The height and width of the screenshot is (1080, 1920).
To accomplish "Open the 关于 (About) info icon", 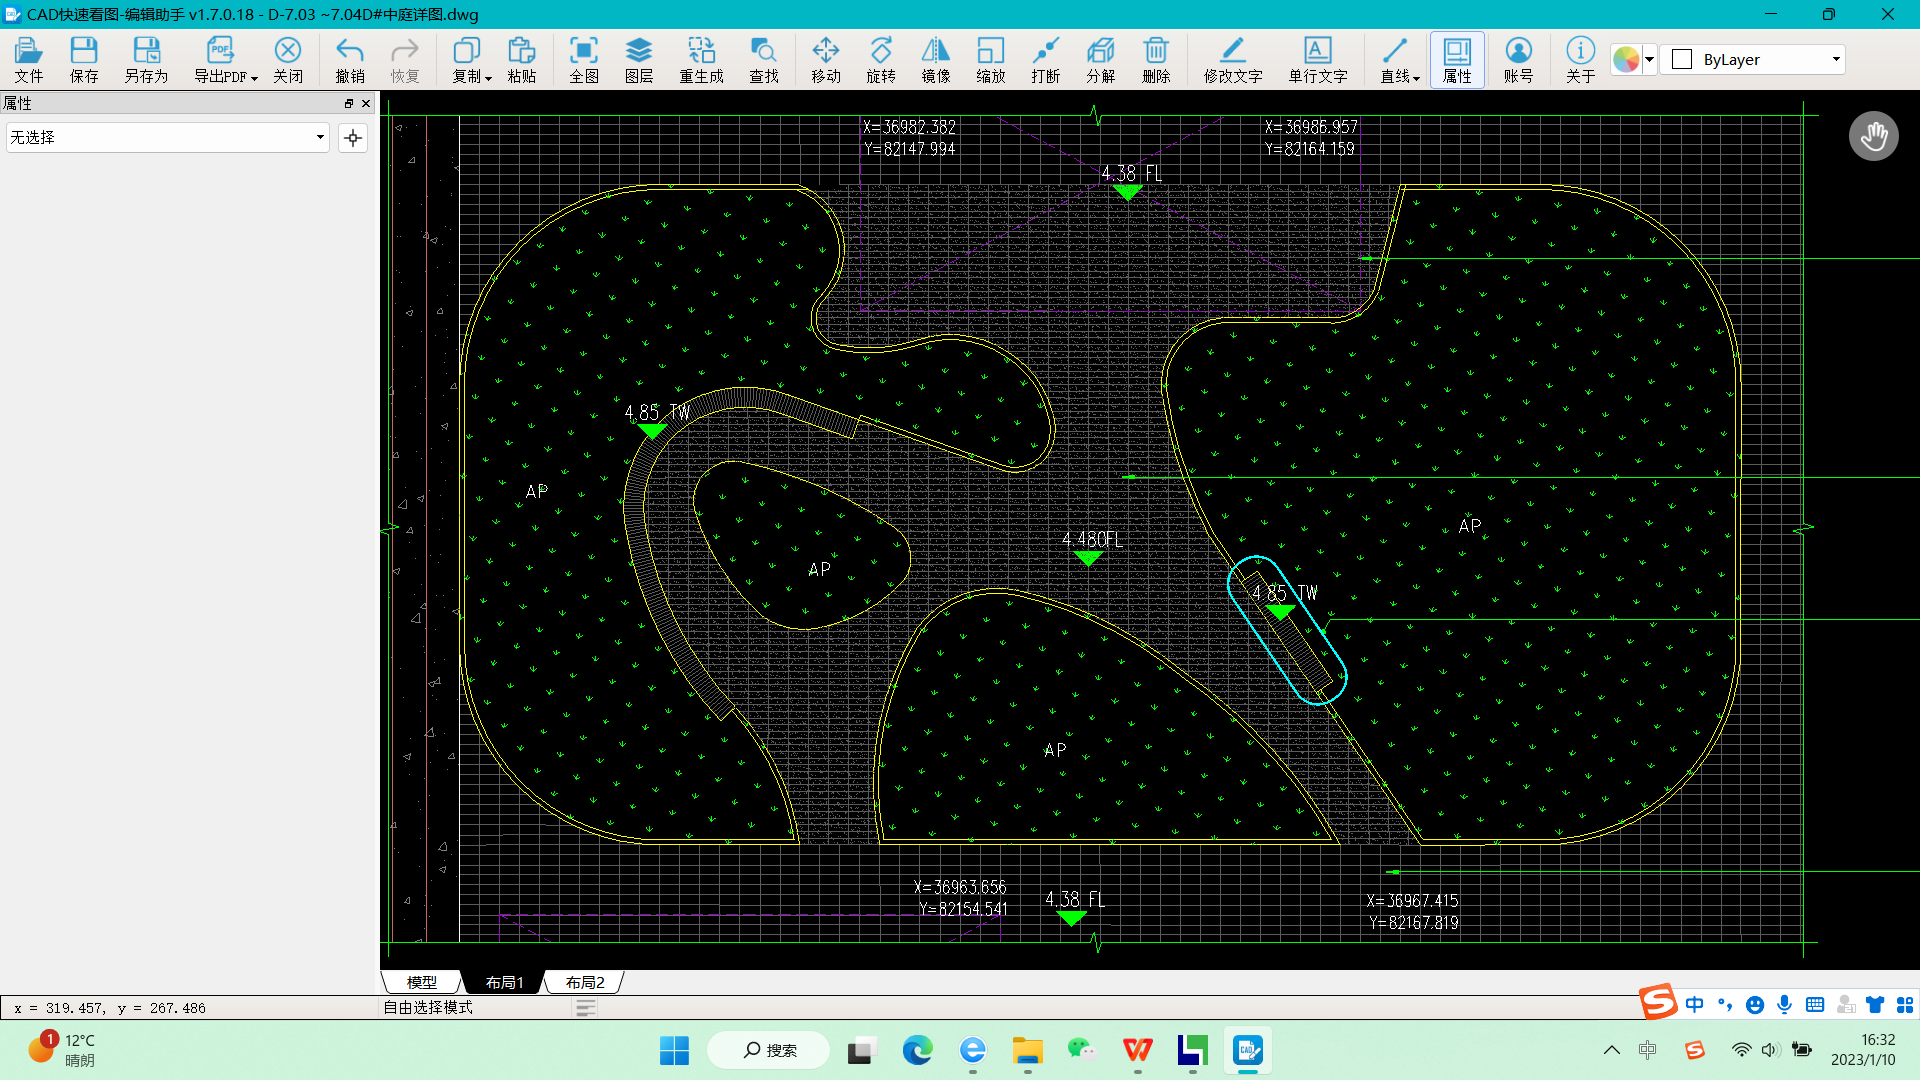I will pyautogui.click(x=1580, y=59).
